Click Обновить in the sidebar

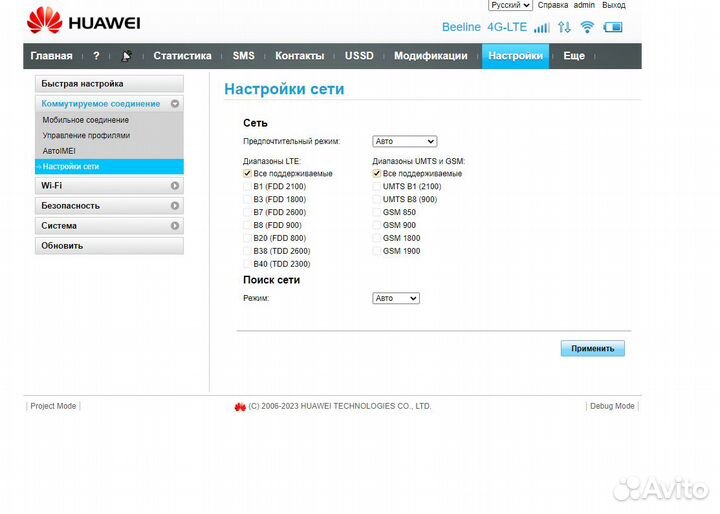(x=109, y=246)
